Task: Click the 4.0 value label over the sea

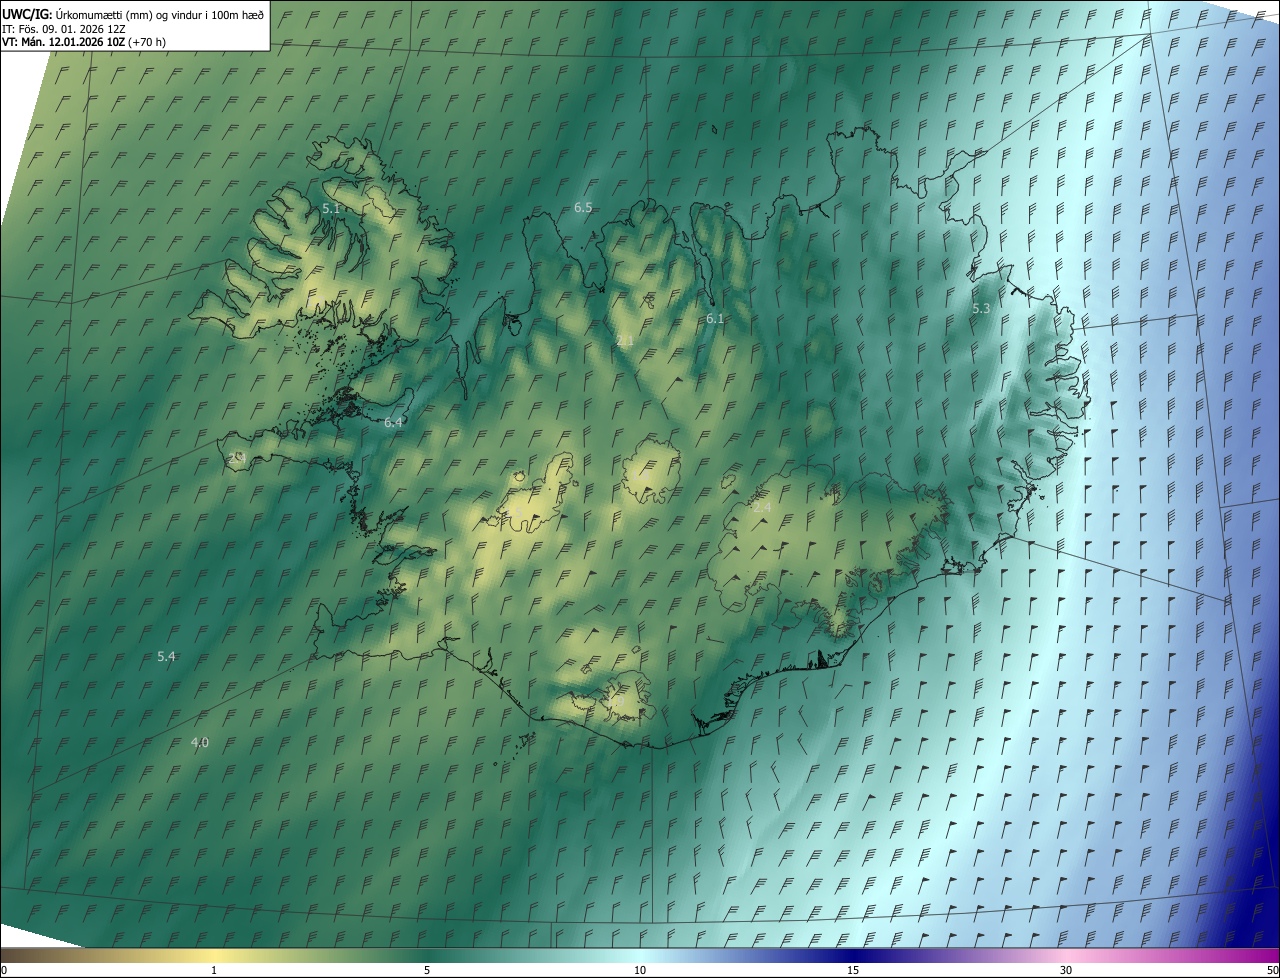Action: point(200,742)
